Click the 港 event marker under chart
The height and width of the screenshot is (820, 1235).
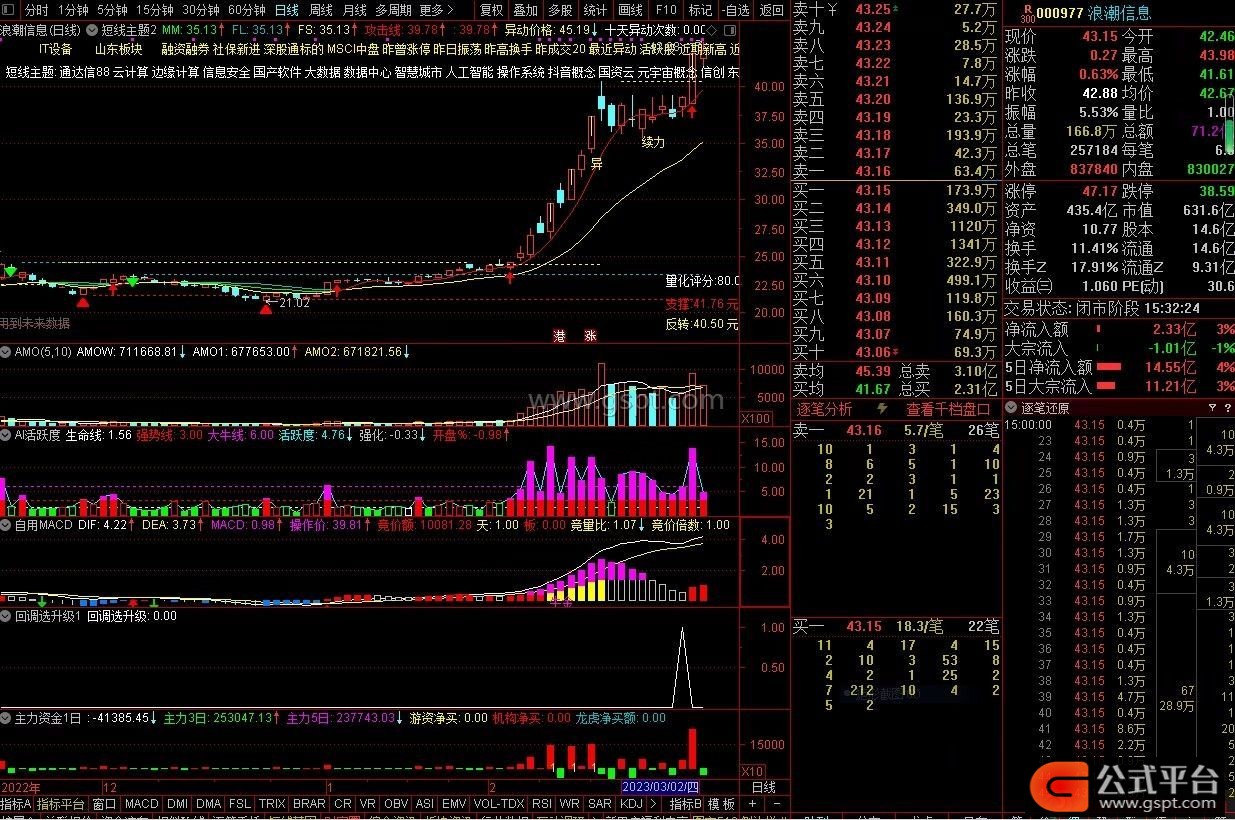point(559,336)
